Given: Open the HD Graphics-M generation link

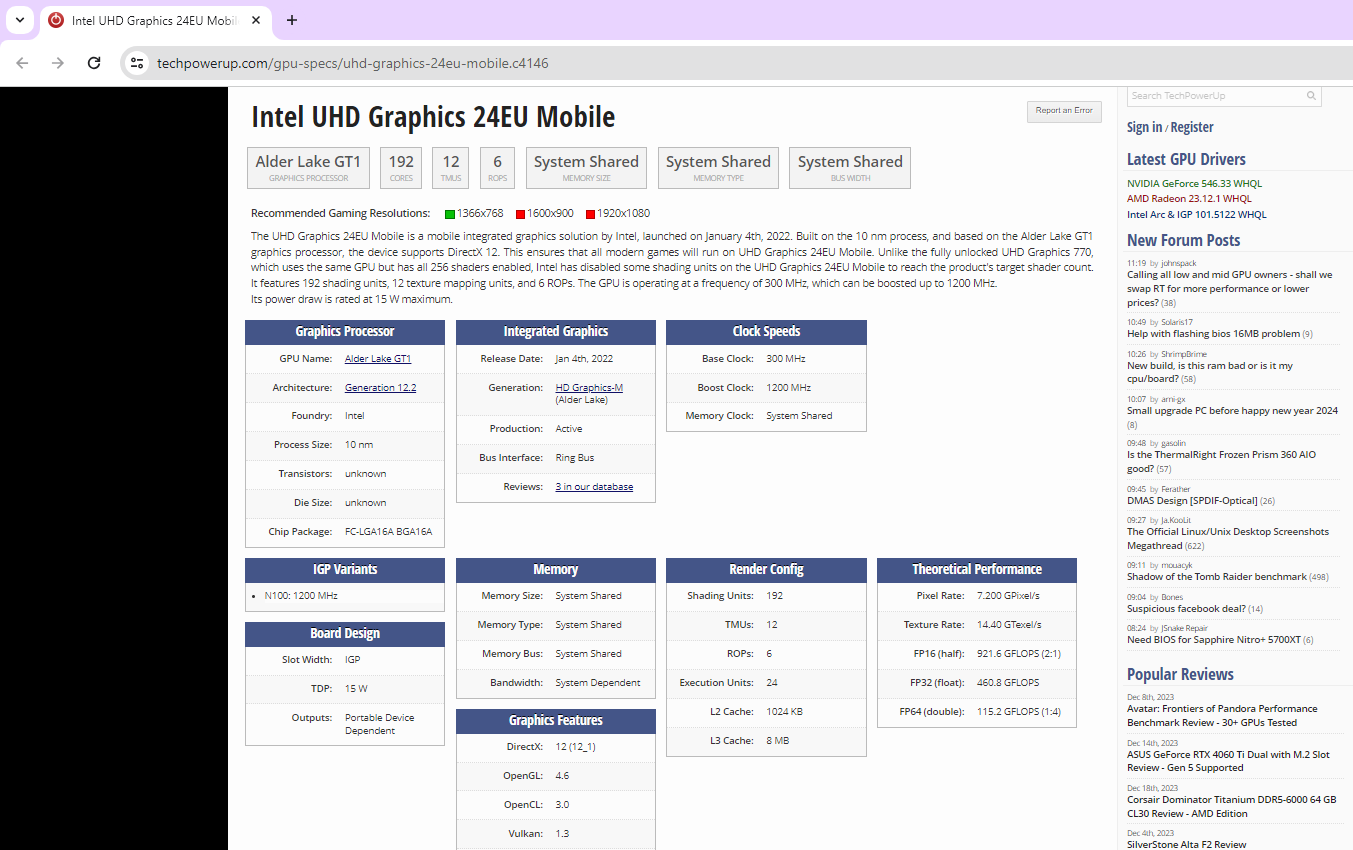Looking at the screenshot, I should [x=589, y=387].
